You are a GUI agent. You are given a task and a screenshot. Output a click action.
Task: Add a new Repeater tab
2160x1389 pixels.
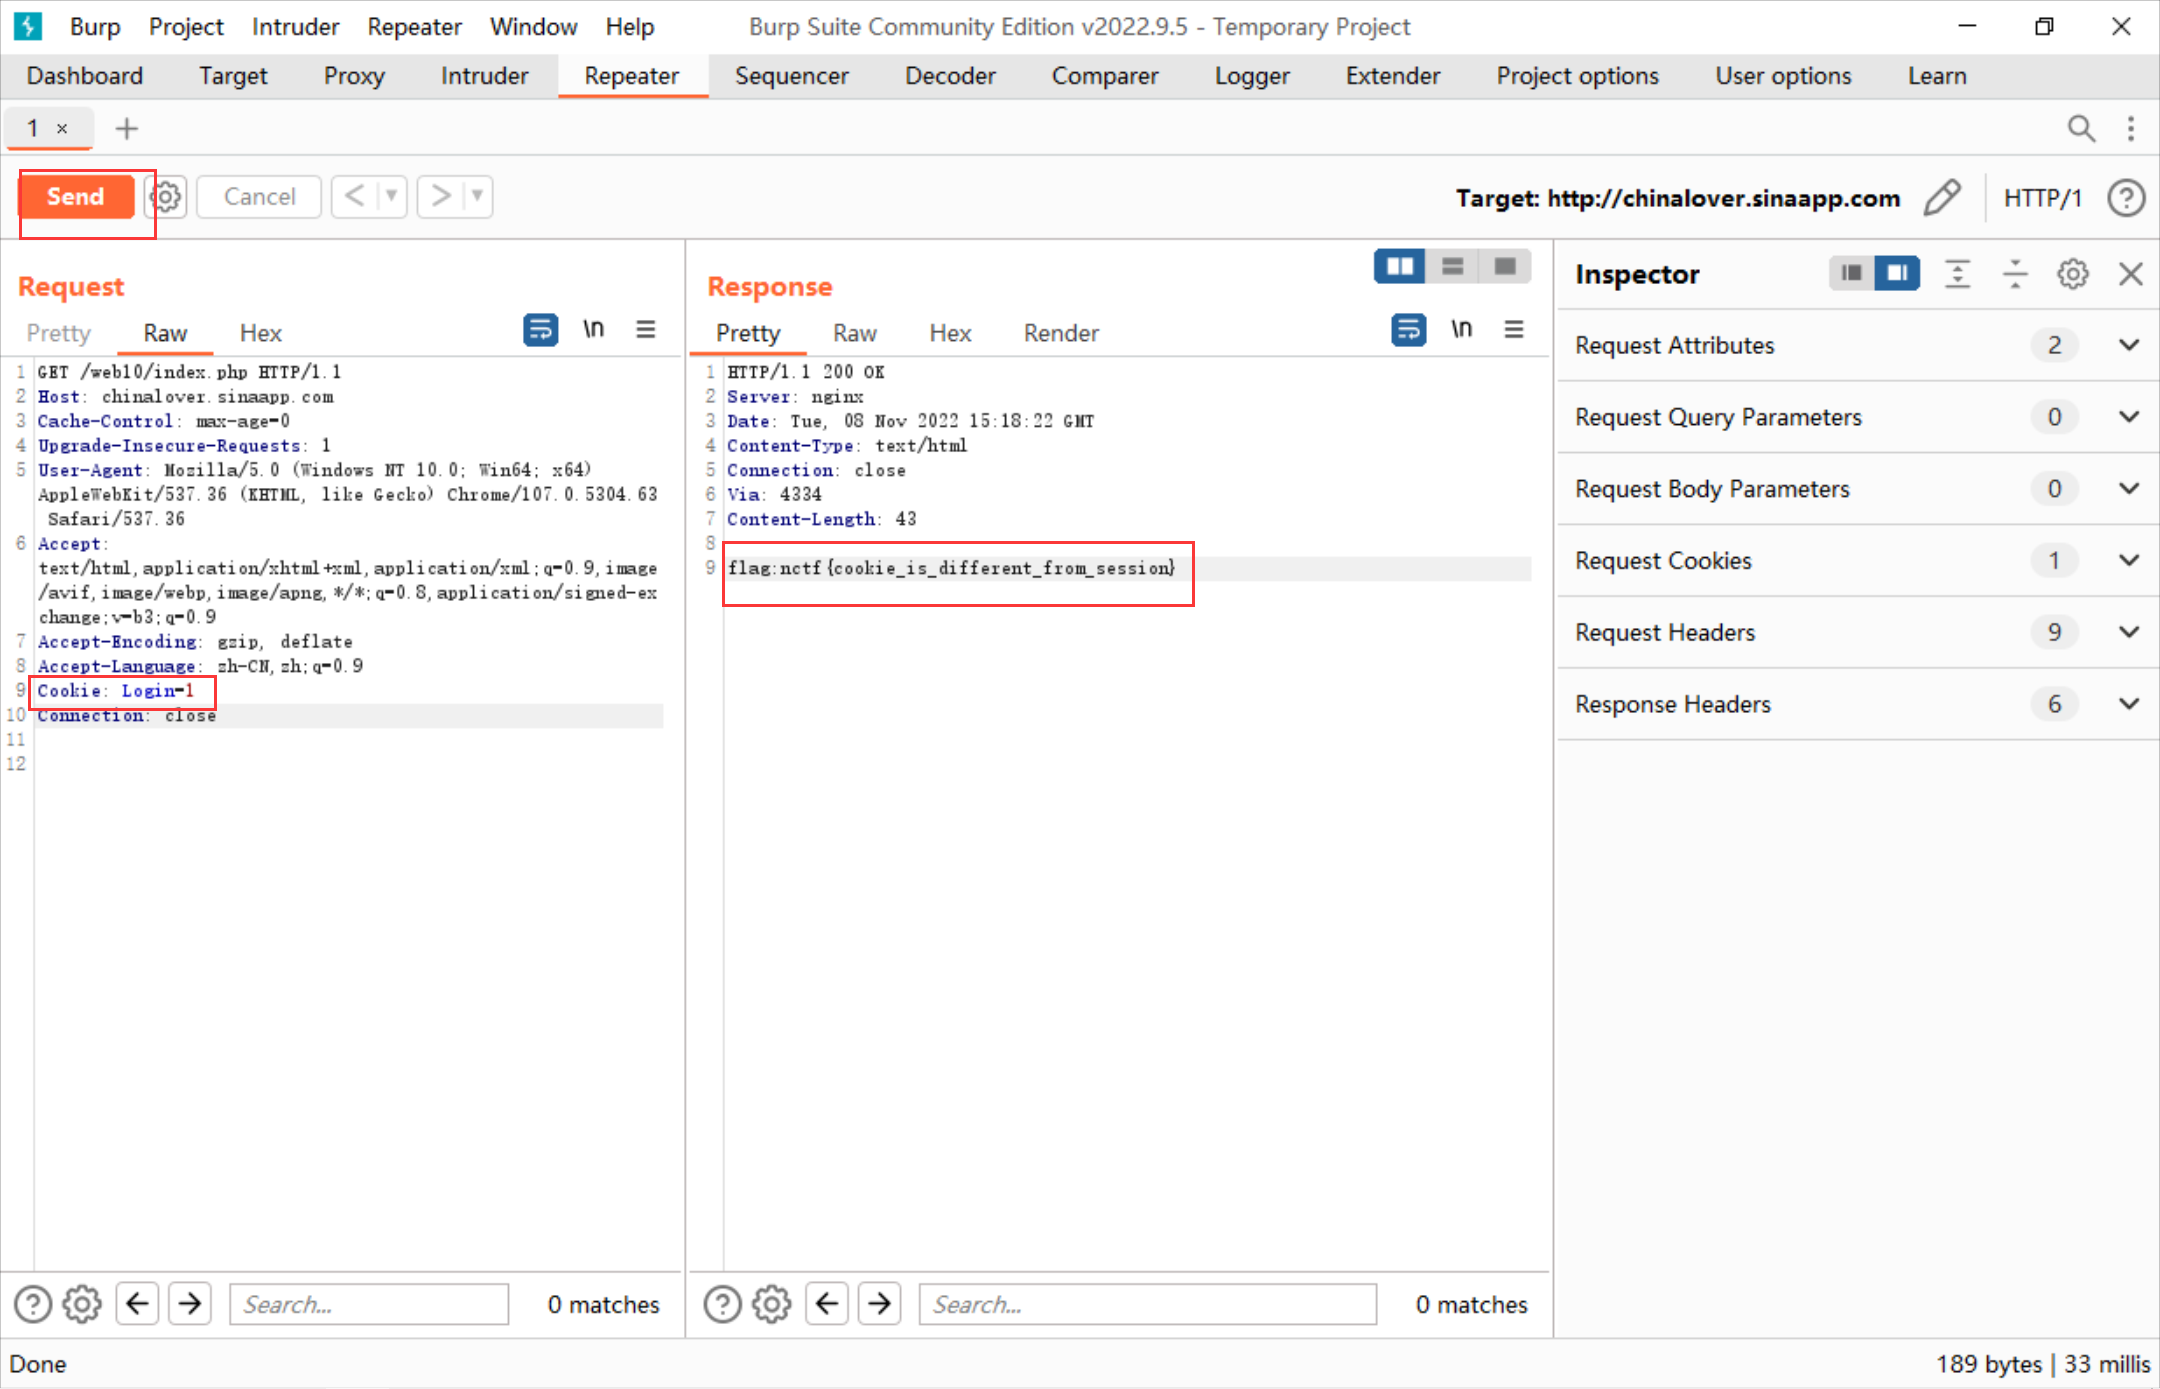pyautogui.click(x=127, y=129)
